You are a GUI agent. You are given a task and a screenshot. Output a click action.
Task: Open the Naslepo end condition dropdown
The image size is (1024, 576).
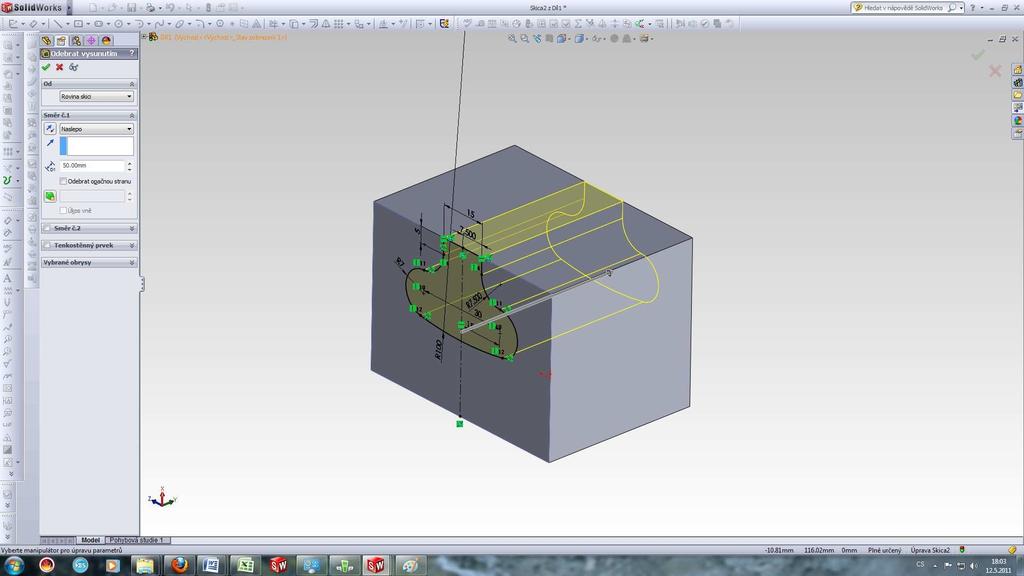(97, 129)
